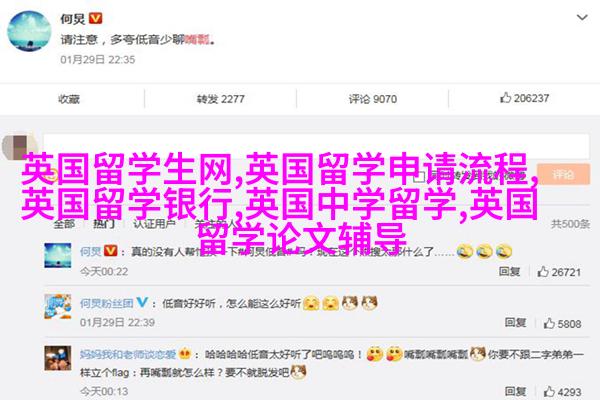The image size is (600, 400).
Task: Click the orange verified badge beside the post author's name
Action: click(95, 18)
